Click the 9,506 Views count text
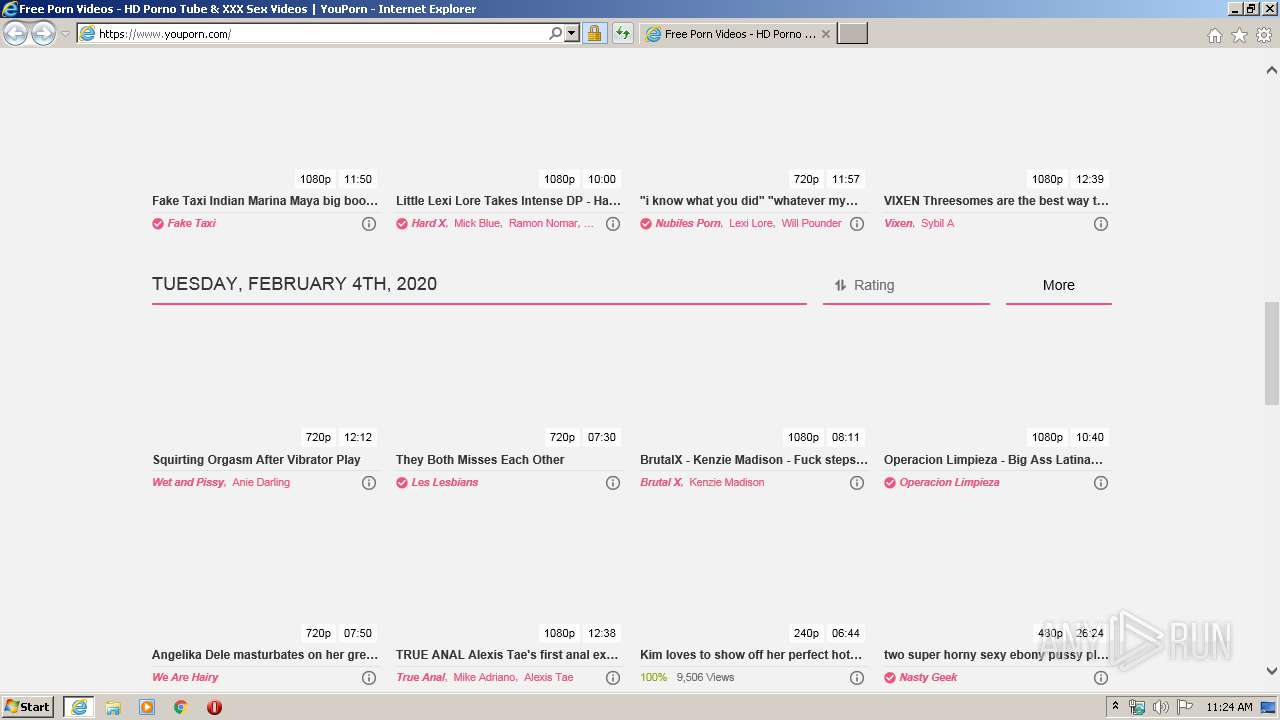This screenshot has height=720, width=1280. pos(706,677)
